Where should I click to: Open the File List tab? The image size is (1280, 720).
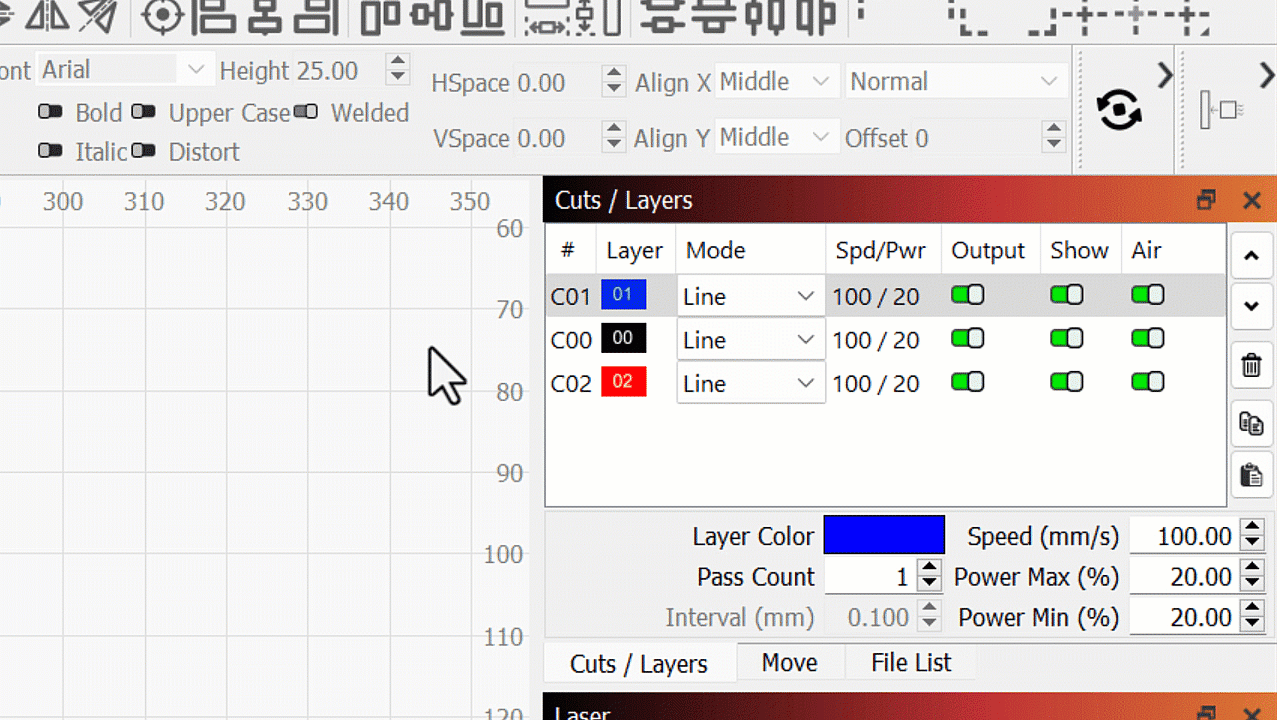tap(910, 663)
